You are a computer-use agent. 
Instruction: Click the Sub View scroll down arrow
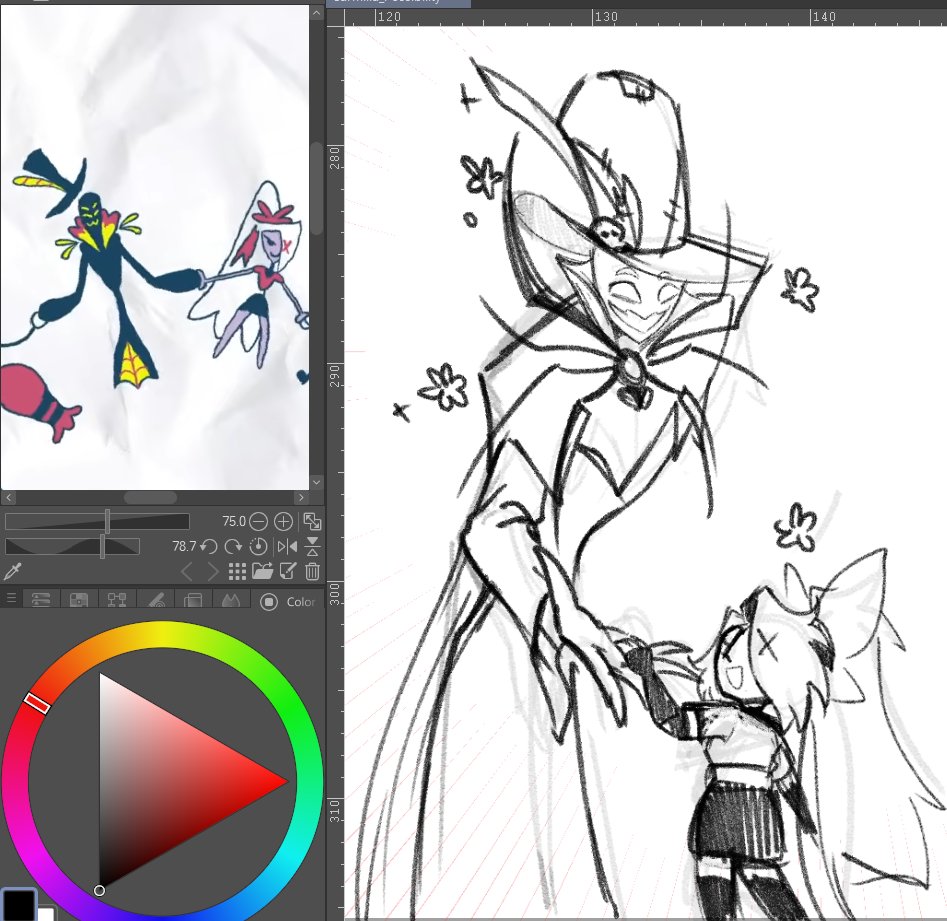317,482
